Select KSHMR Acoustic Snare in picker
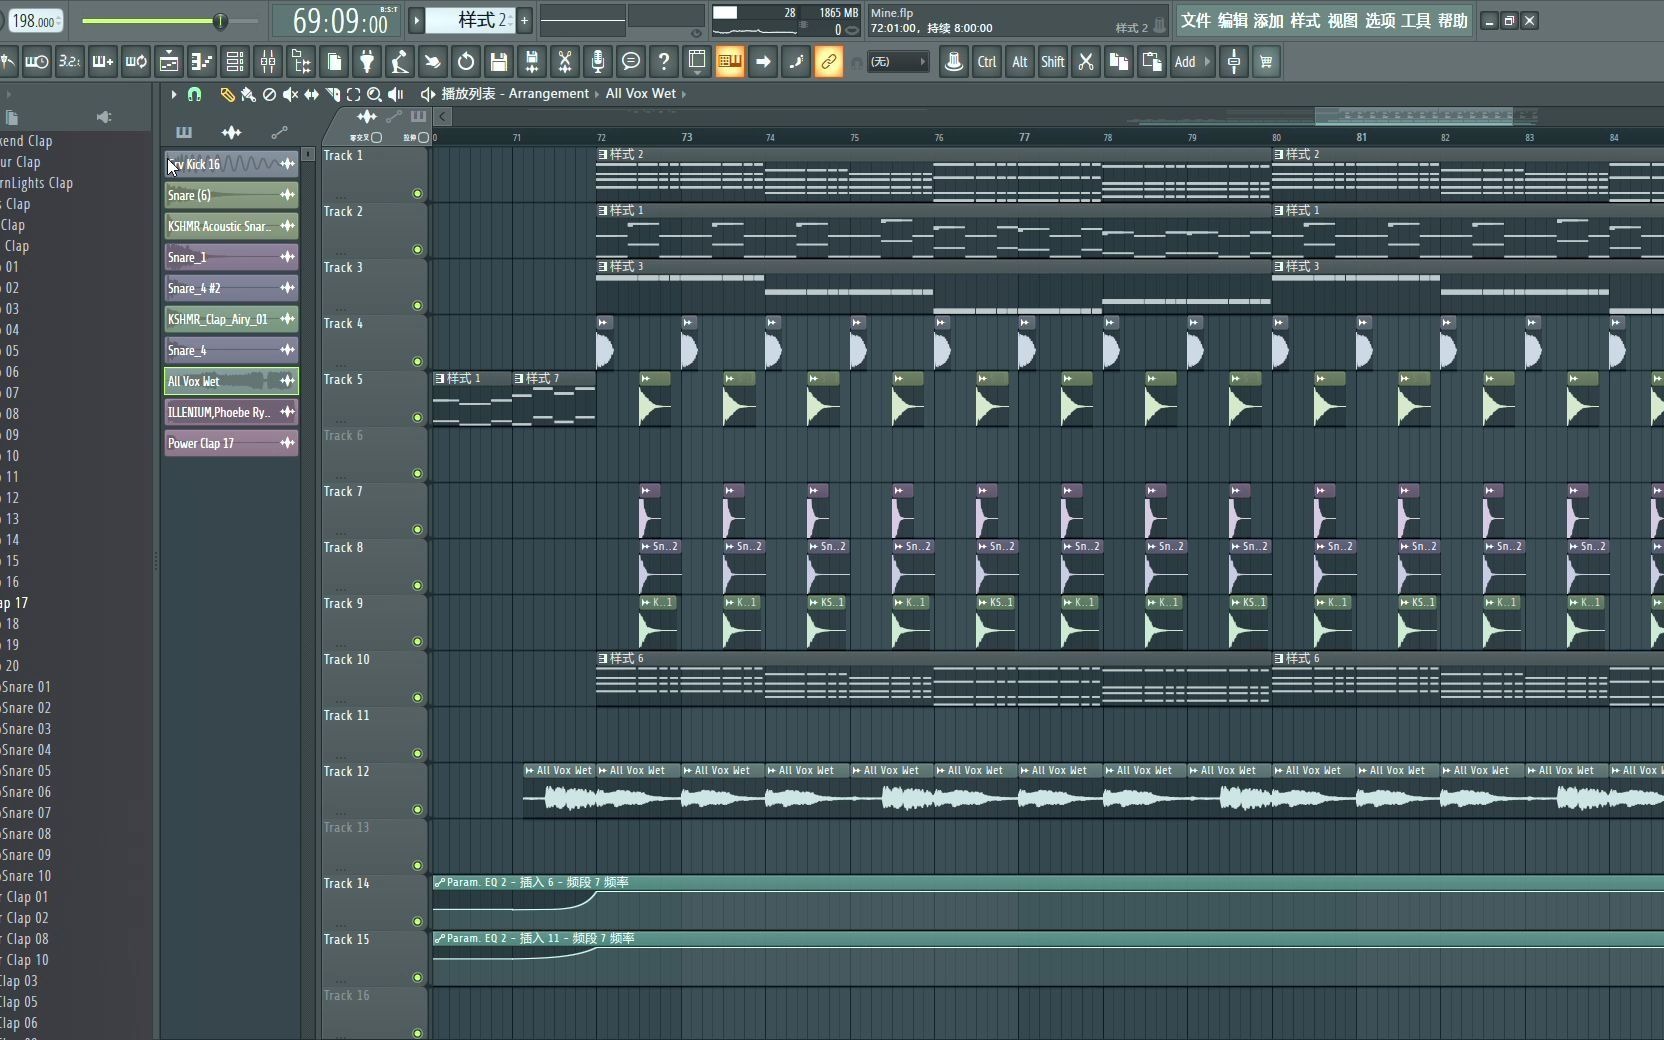 click(x=231, y=226)
